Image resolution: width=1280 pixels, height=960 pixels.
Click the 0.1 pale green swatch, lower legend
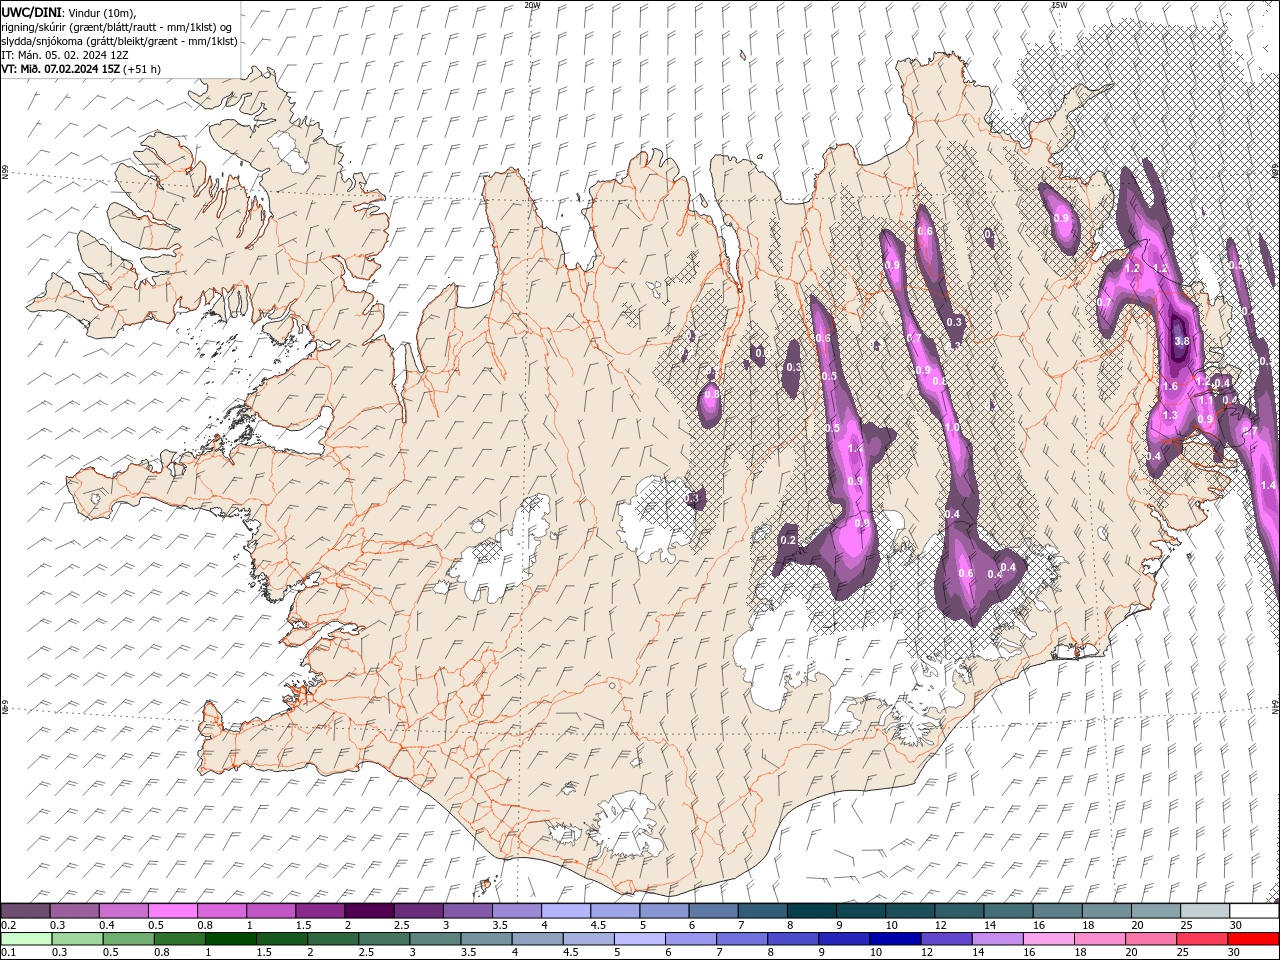[26, 938]
